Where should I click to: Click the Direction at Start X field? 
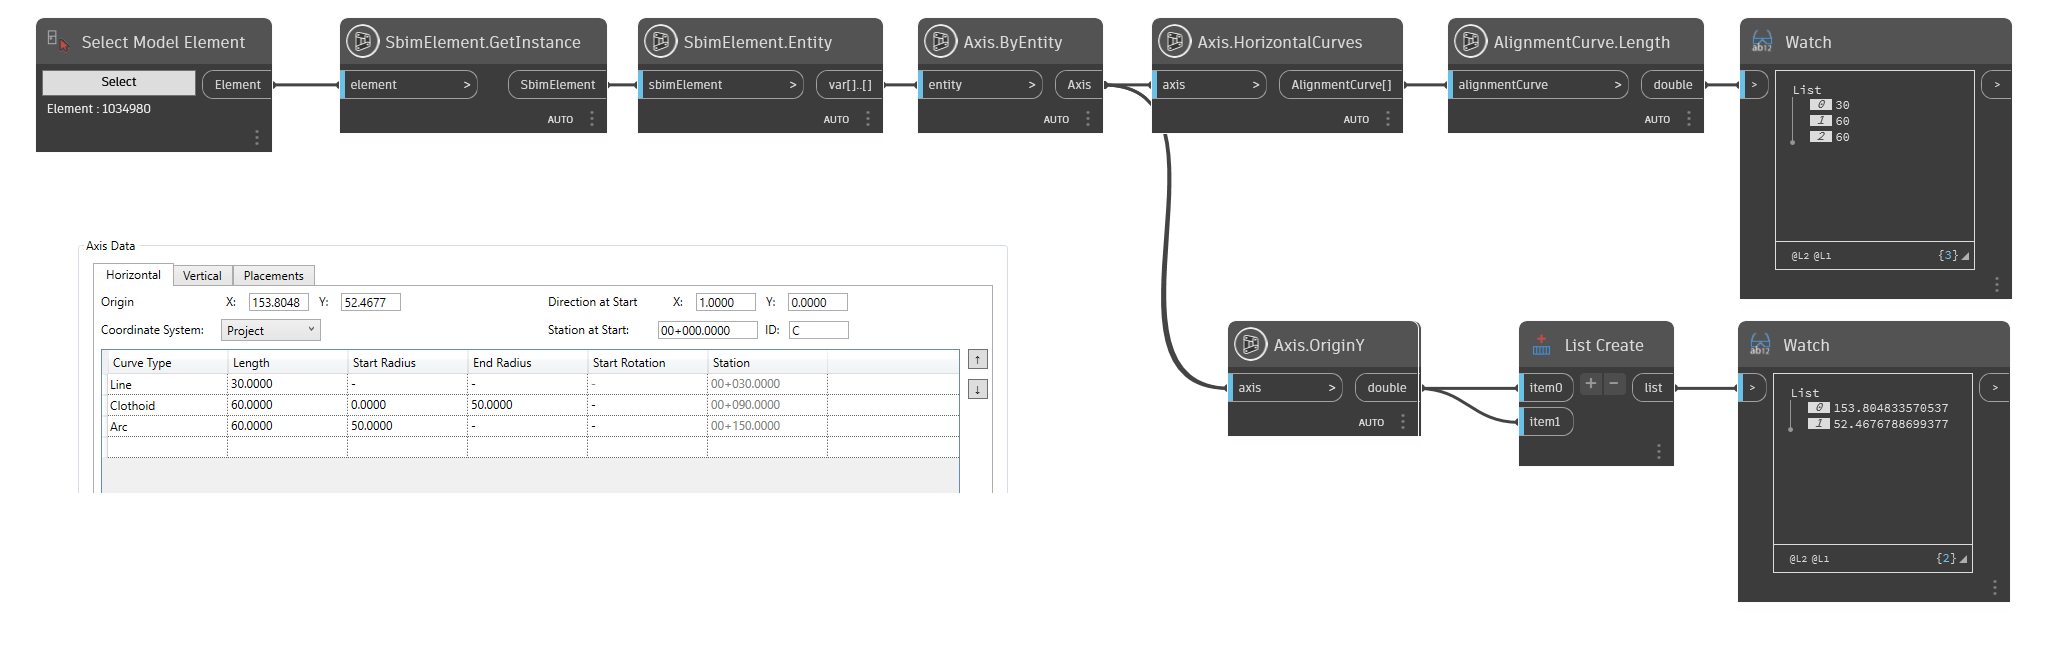(725, 302)
